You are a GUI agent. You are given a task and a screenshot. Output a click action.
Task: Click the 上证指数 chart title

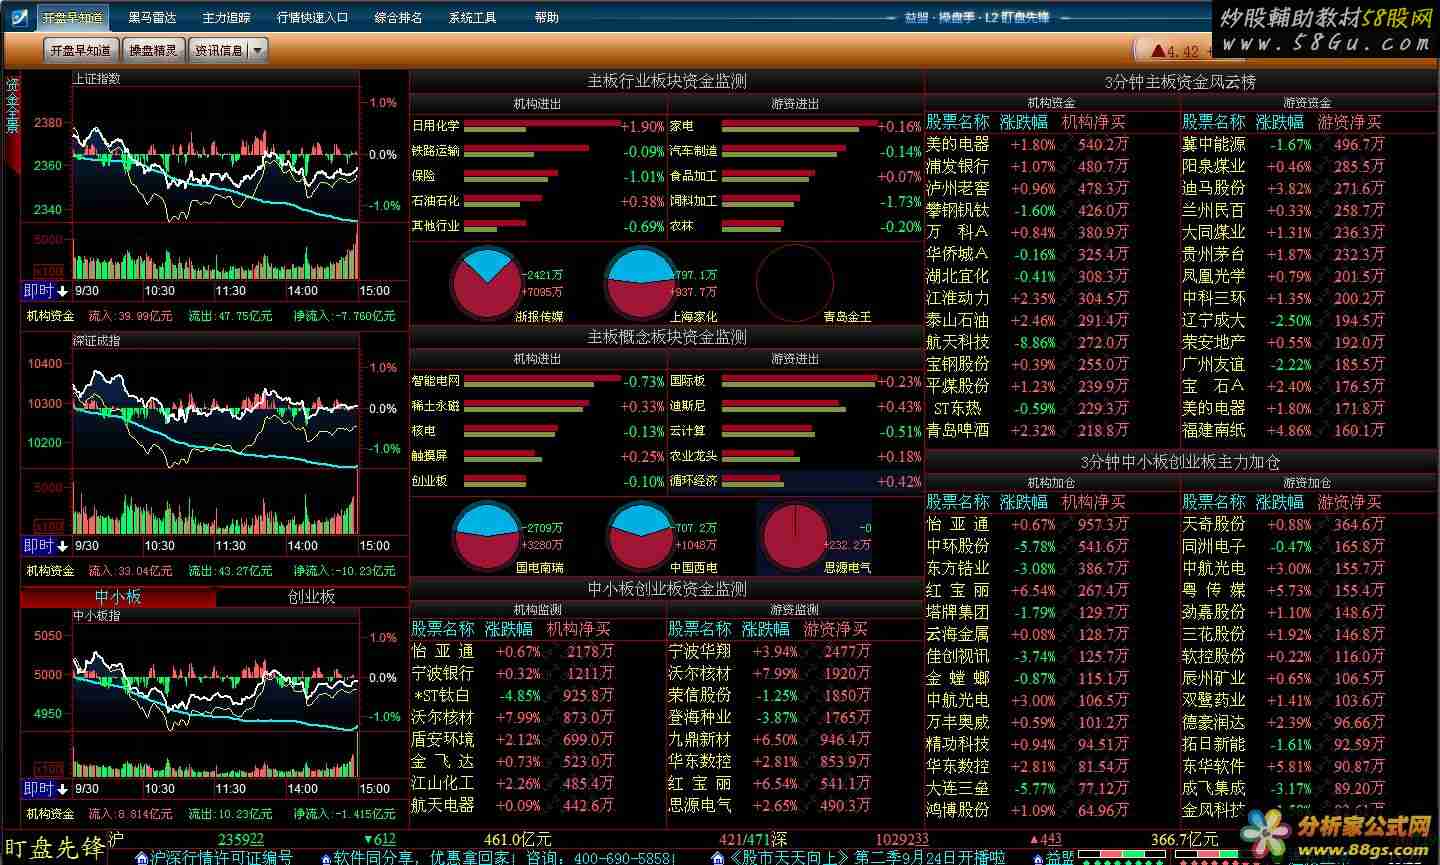(x=97, y=79)
